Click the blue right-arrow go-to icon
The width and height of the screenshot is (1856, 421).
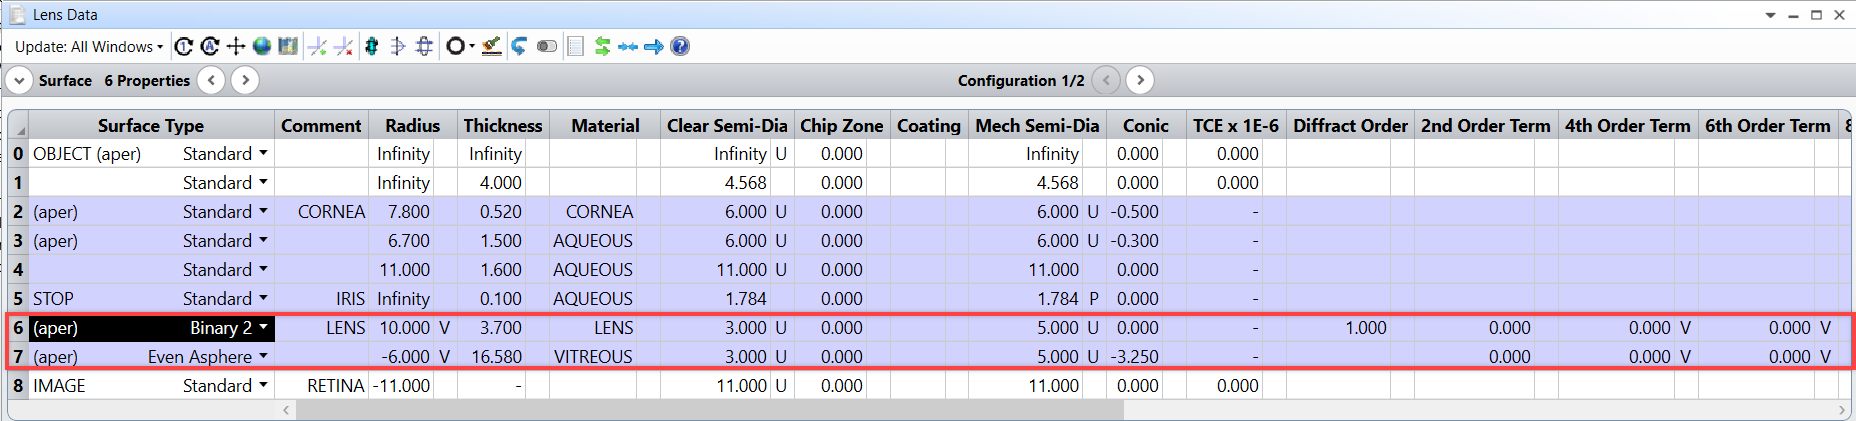[654, 46]
